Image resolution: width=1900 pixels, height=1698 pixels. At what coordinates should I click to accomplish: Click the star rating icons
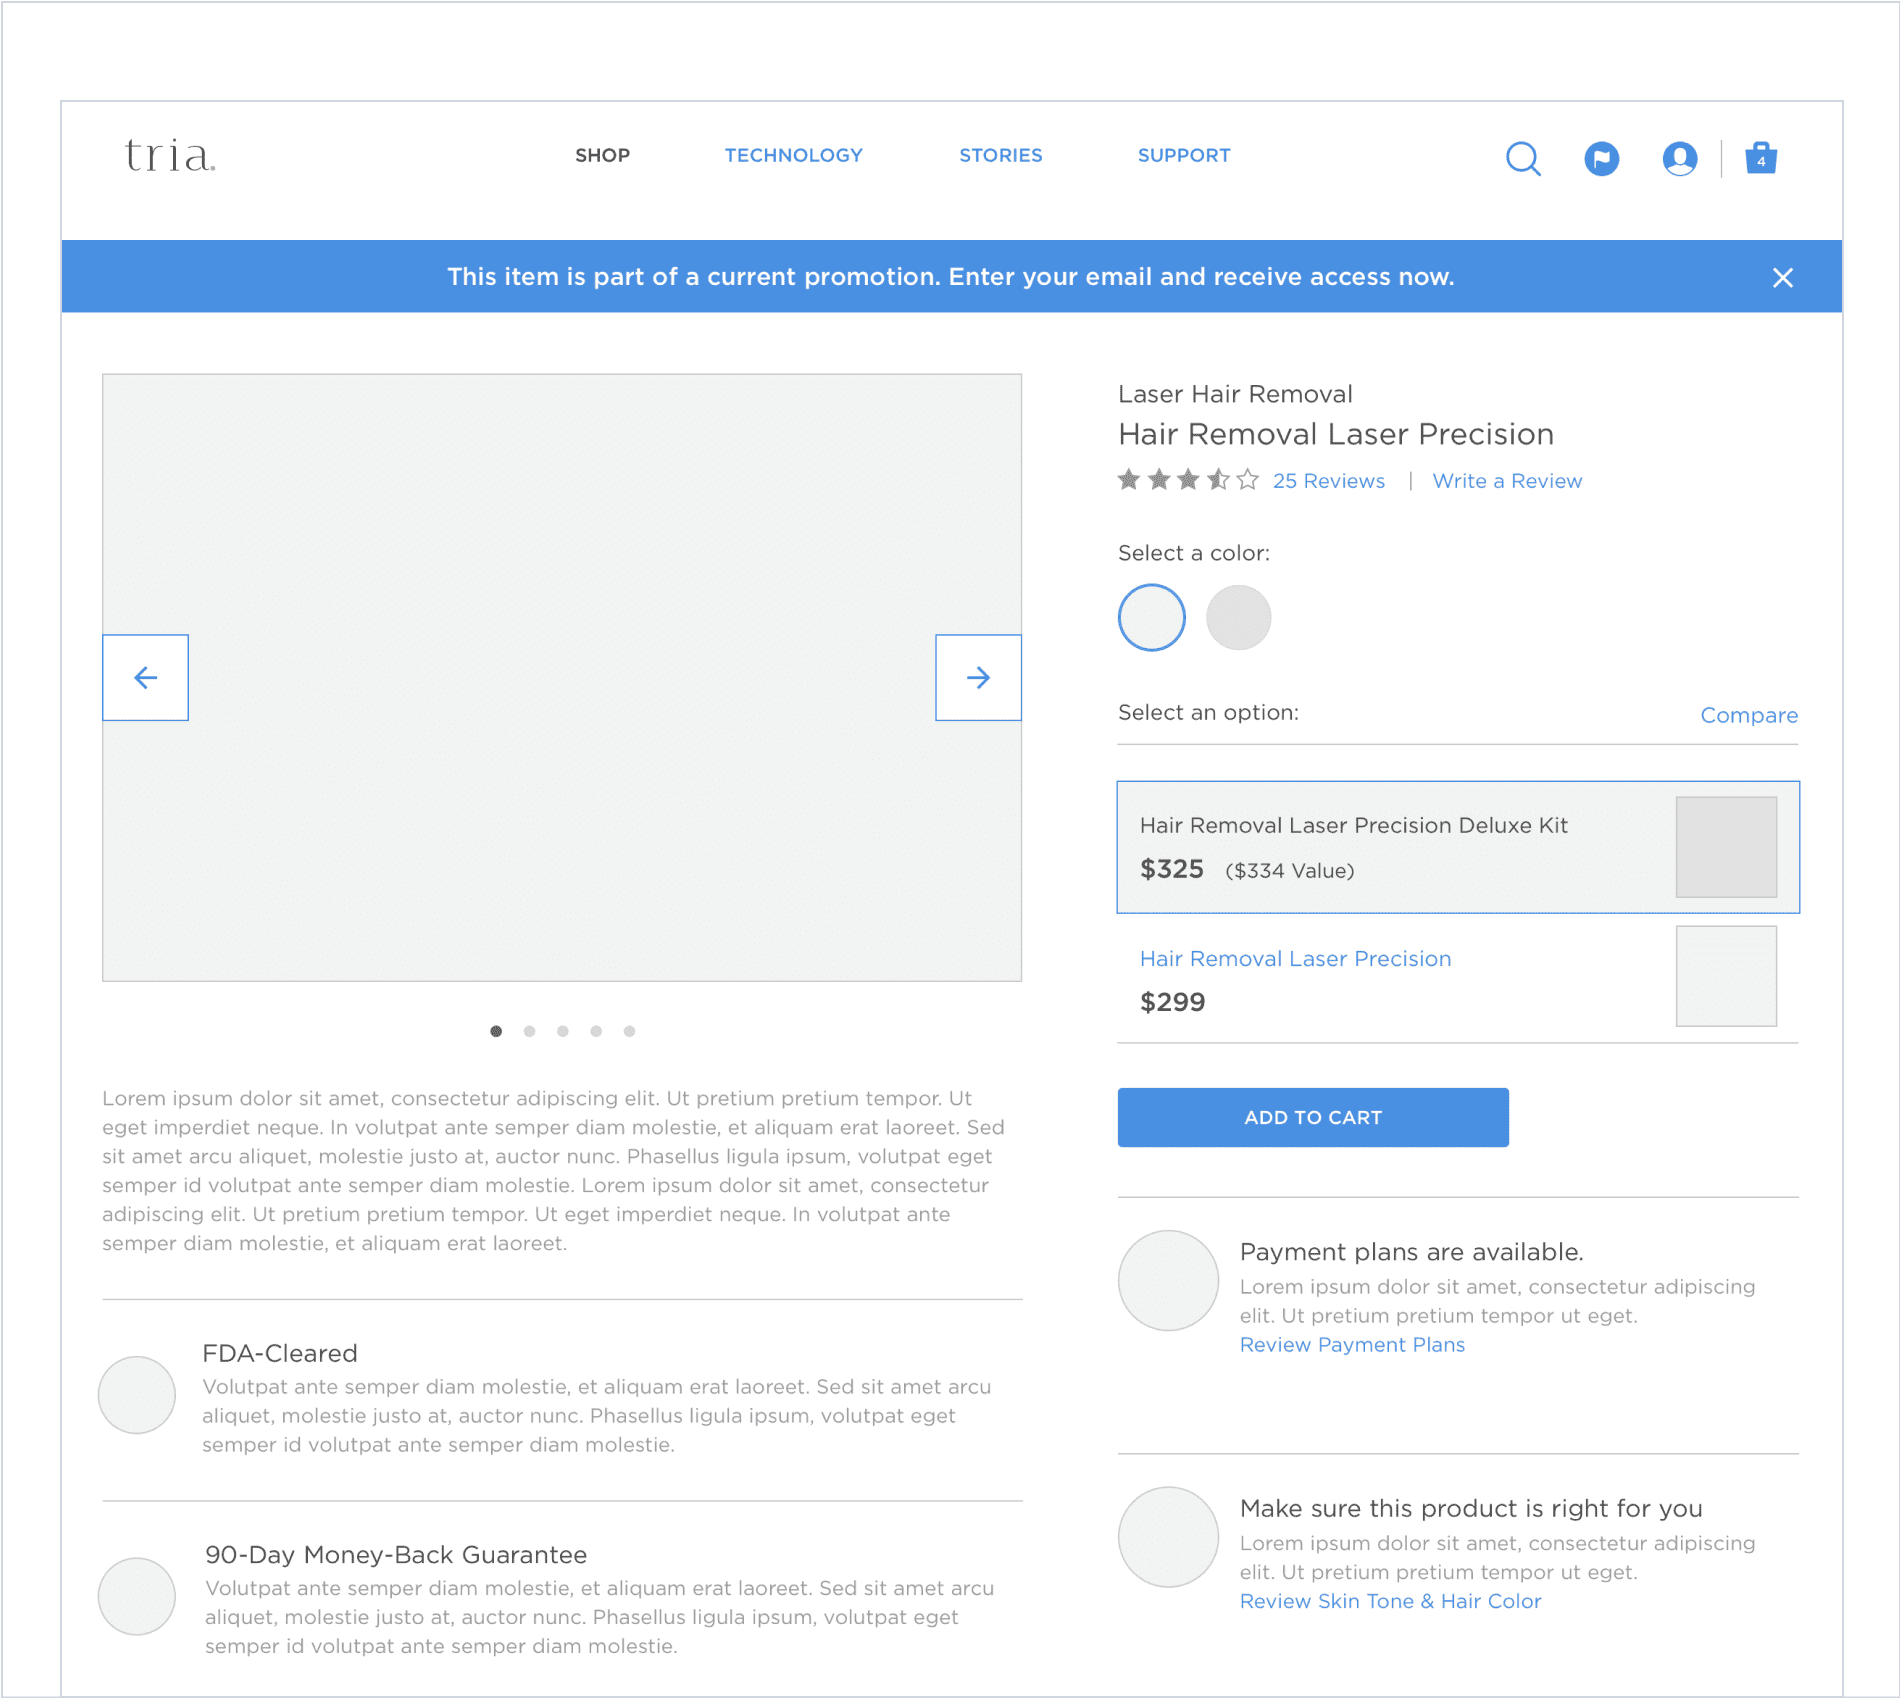(x=1188, y=480)
